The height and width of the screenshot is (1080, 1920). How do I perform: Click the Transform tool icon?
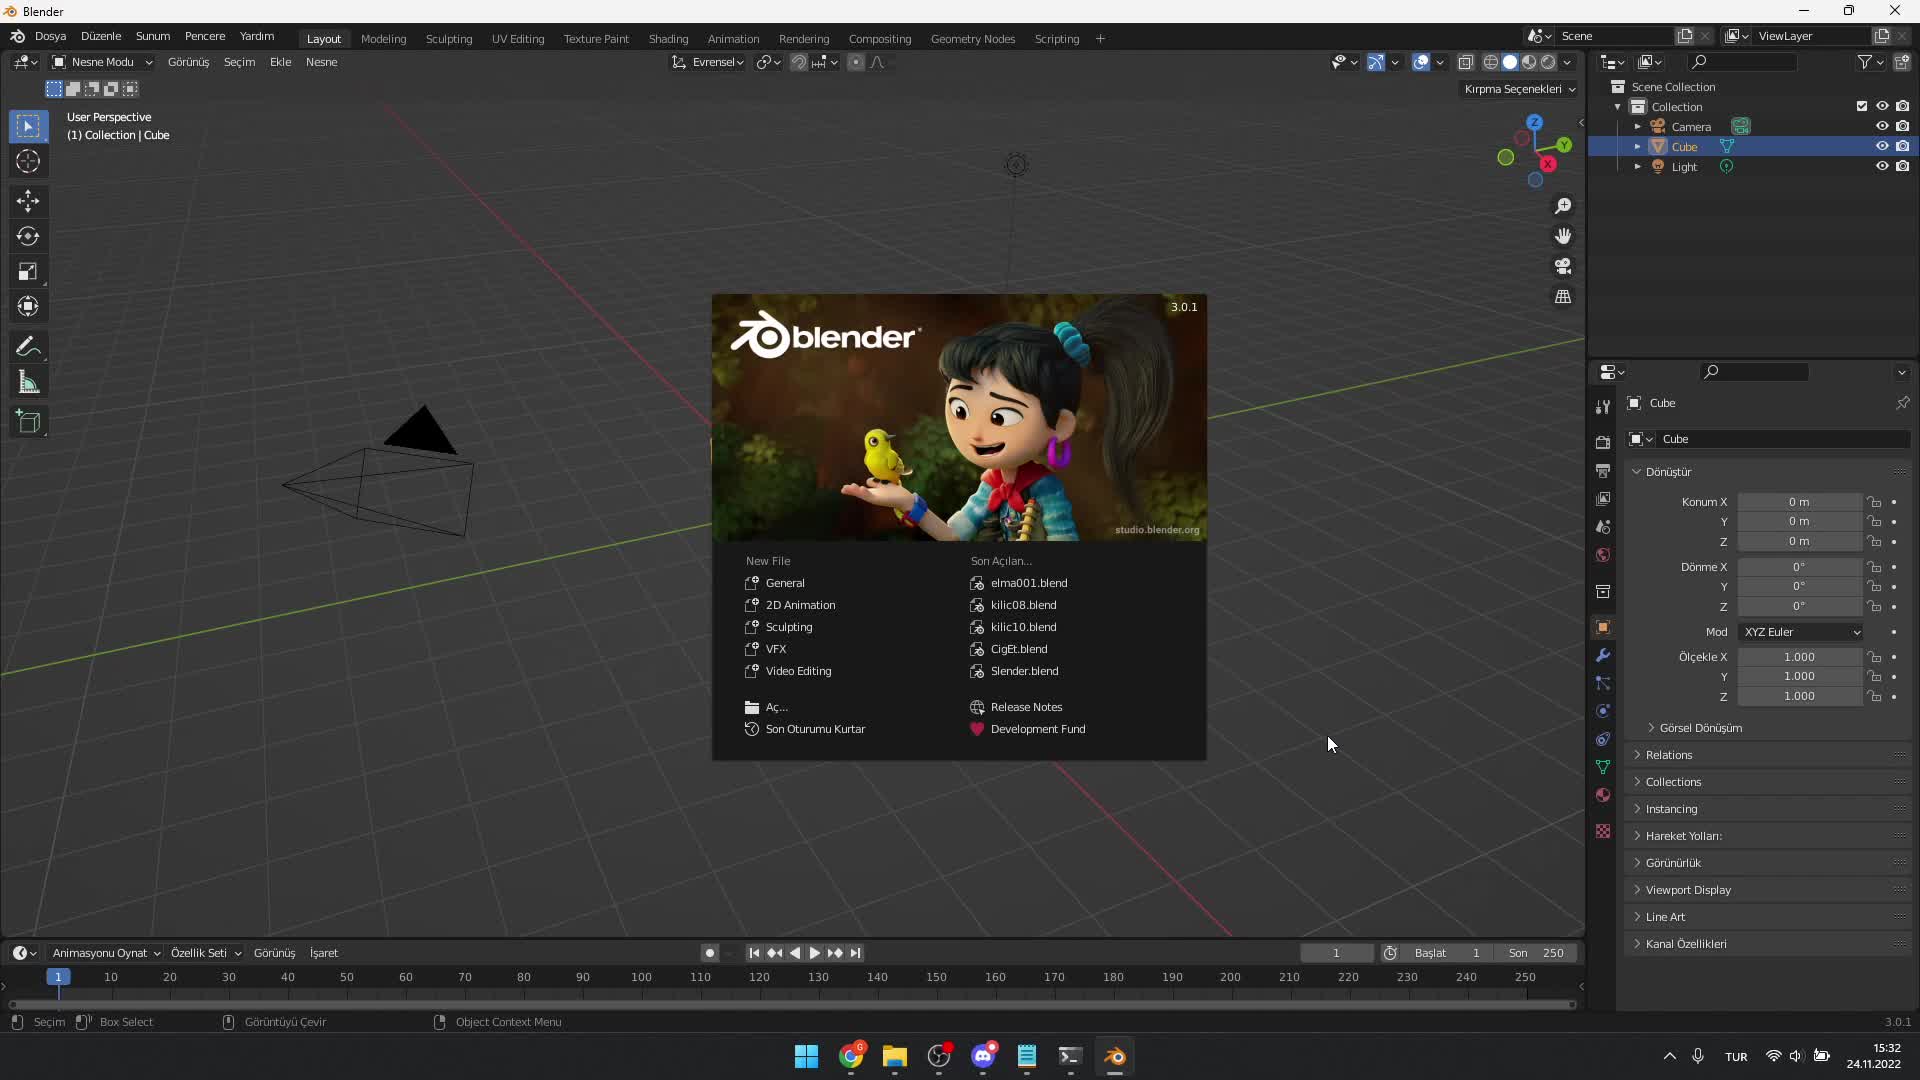tap(29, 307)
